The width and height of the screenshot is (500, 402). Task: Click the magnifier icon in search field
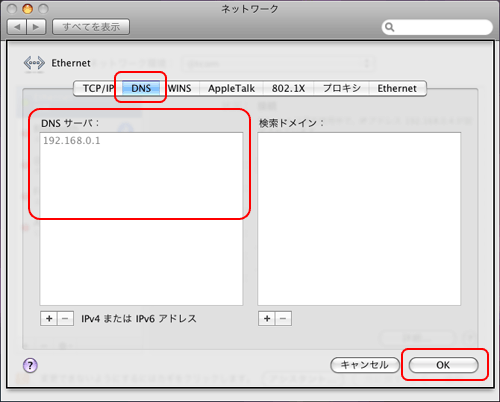click(x=389, y=27)
